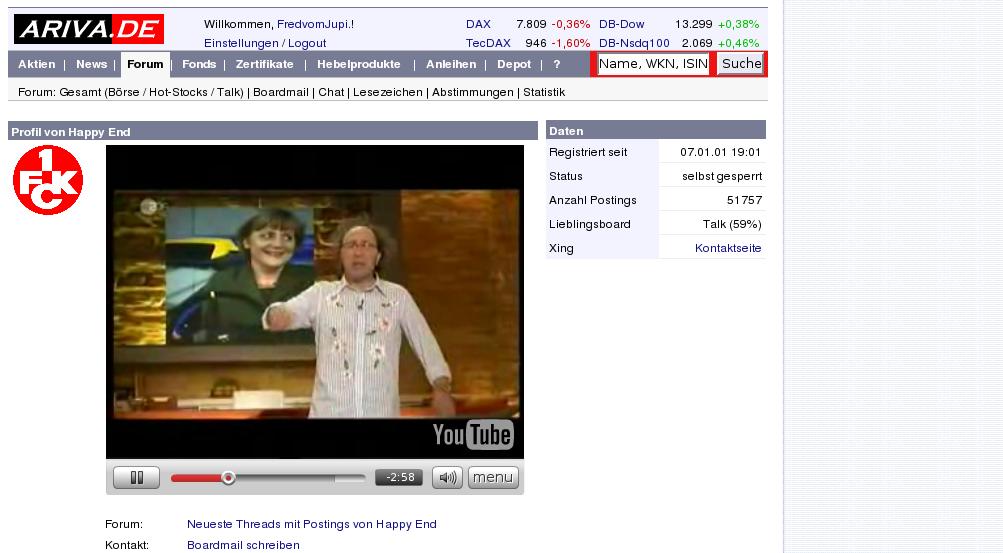Mute the video with speaker icon
Image resolution: width=1003 pixels, height=553 pixels.
click(447, 478)
